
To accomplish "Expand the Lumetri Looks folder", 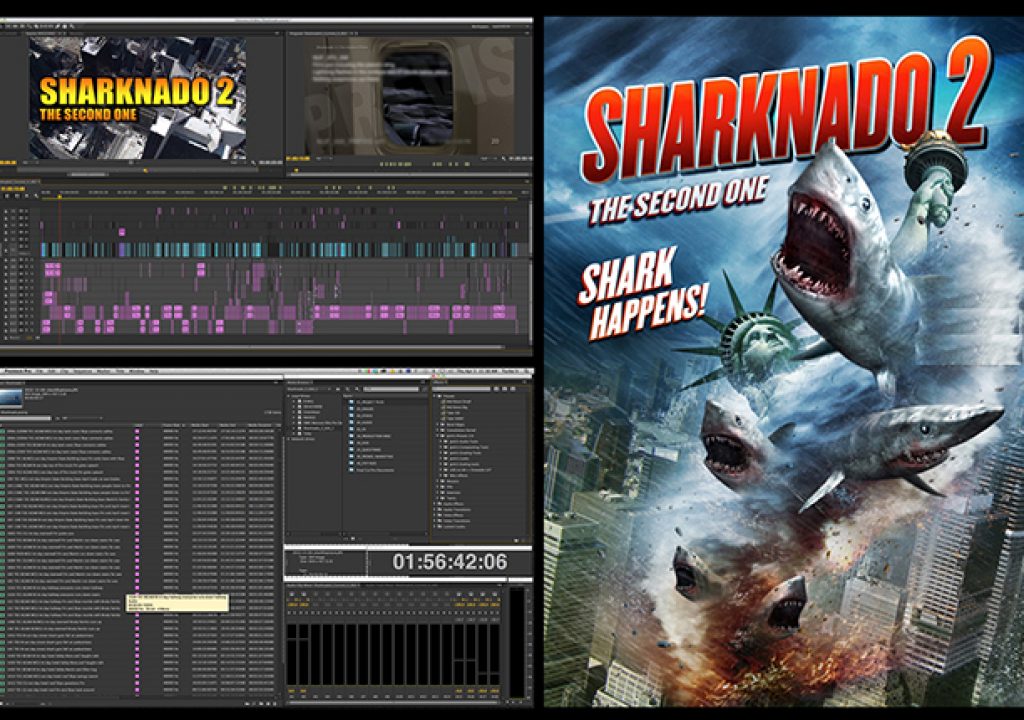I will tap(434, 527).
